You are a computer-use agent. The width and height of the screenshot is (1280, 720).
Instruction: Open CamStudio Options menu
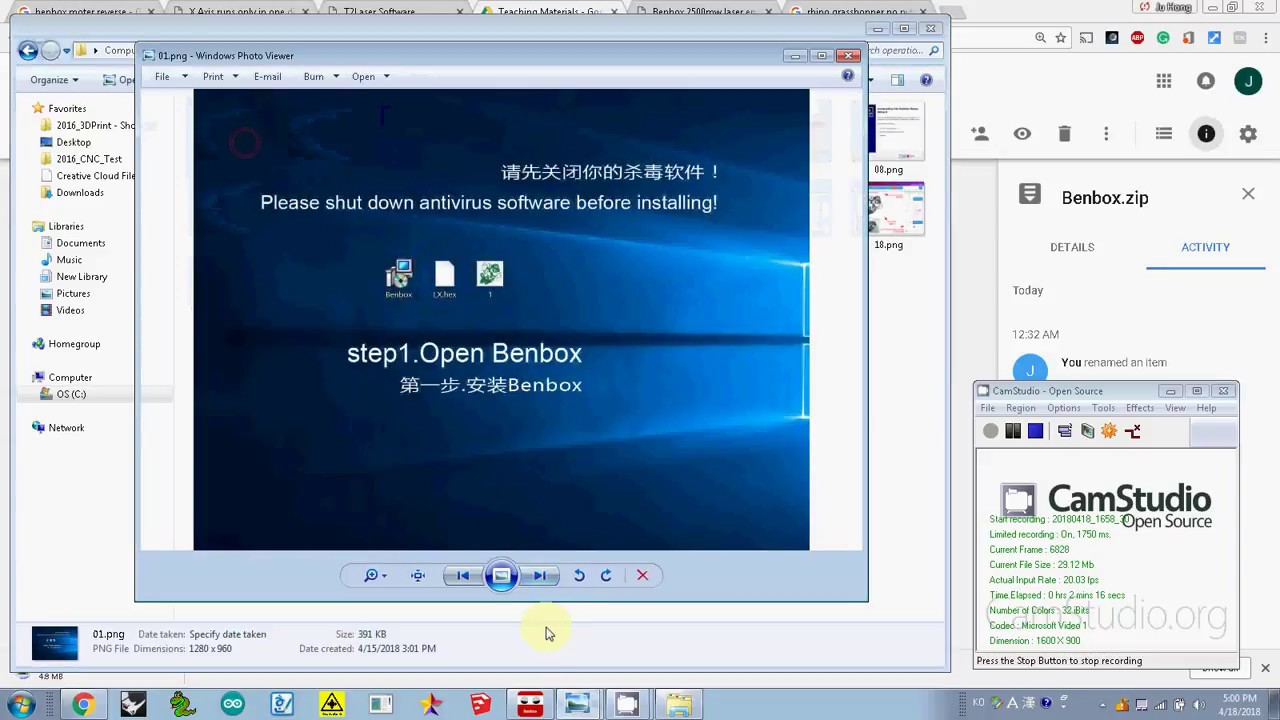click(x=1063, y=408)
